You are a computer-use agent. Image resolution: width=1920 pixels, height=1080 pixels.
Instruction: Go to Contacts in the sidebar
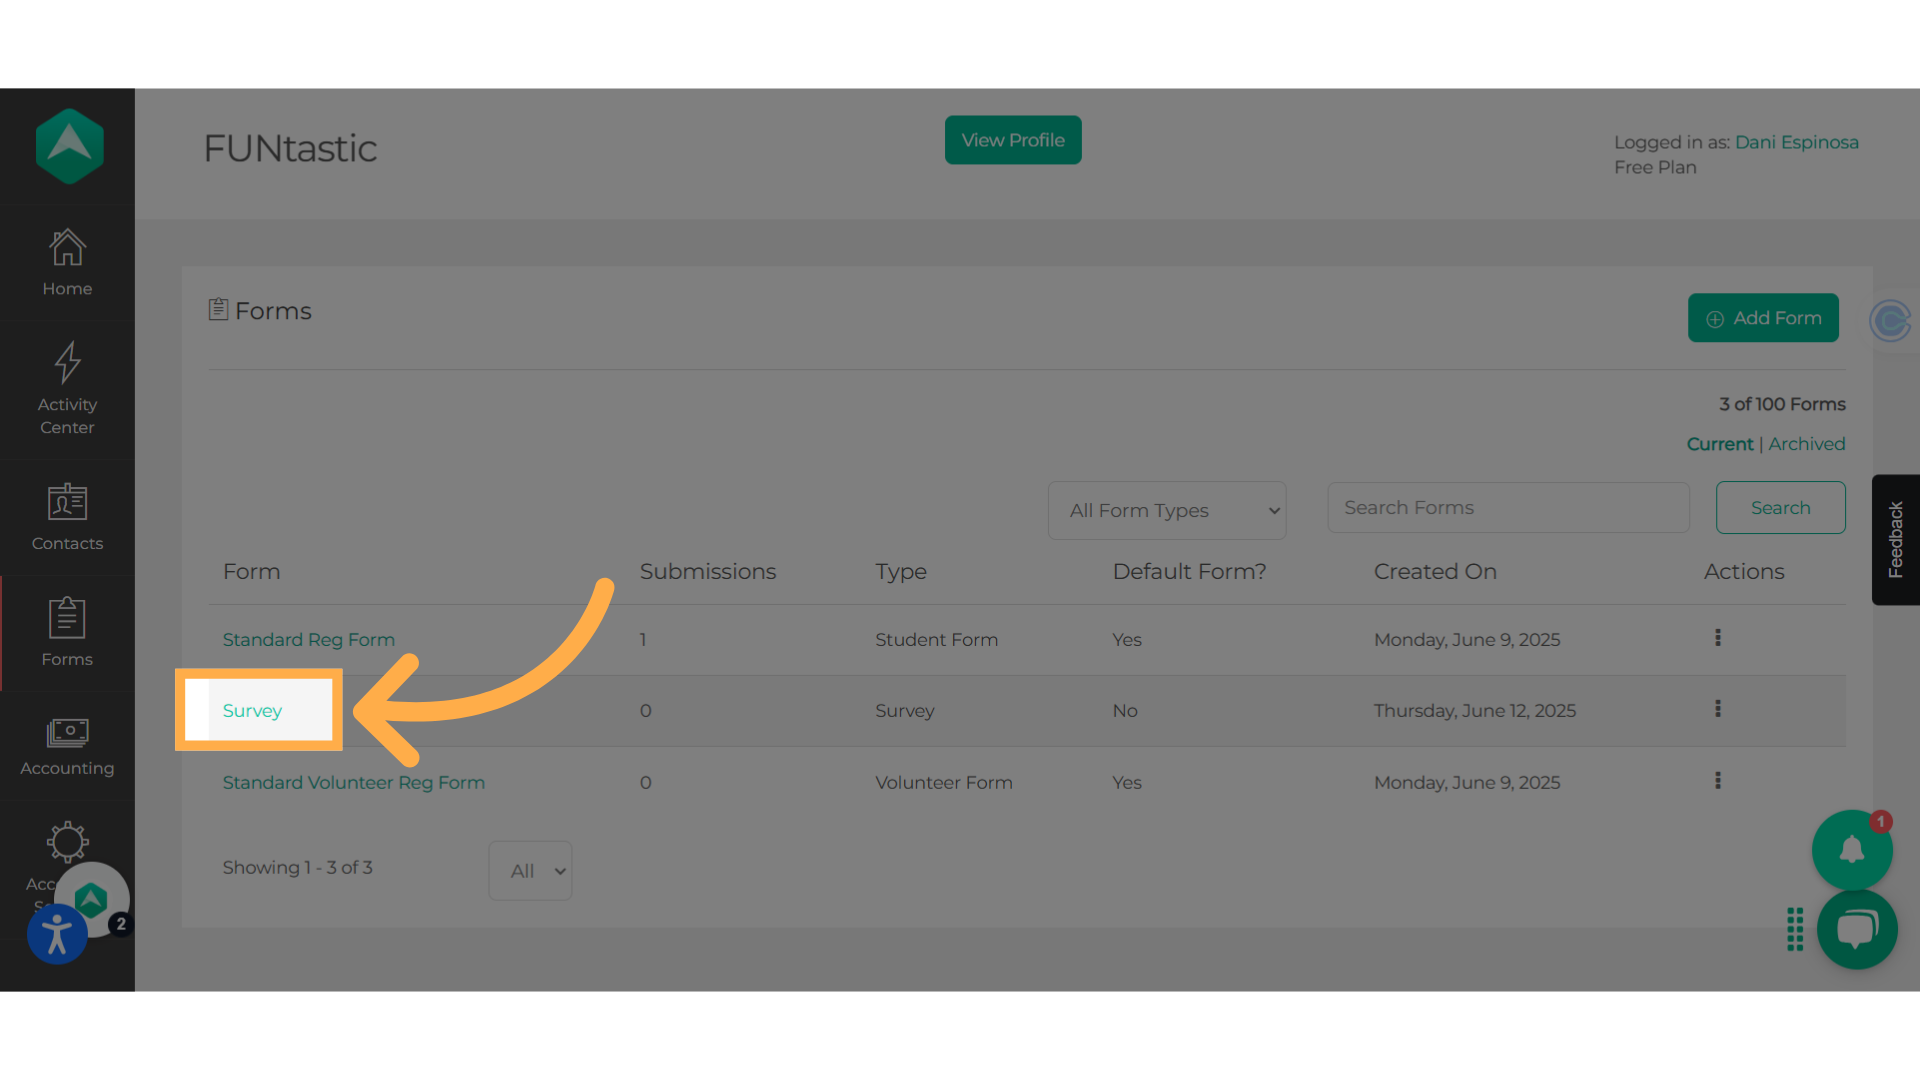point(67,517)
